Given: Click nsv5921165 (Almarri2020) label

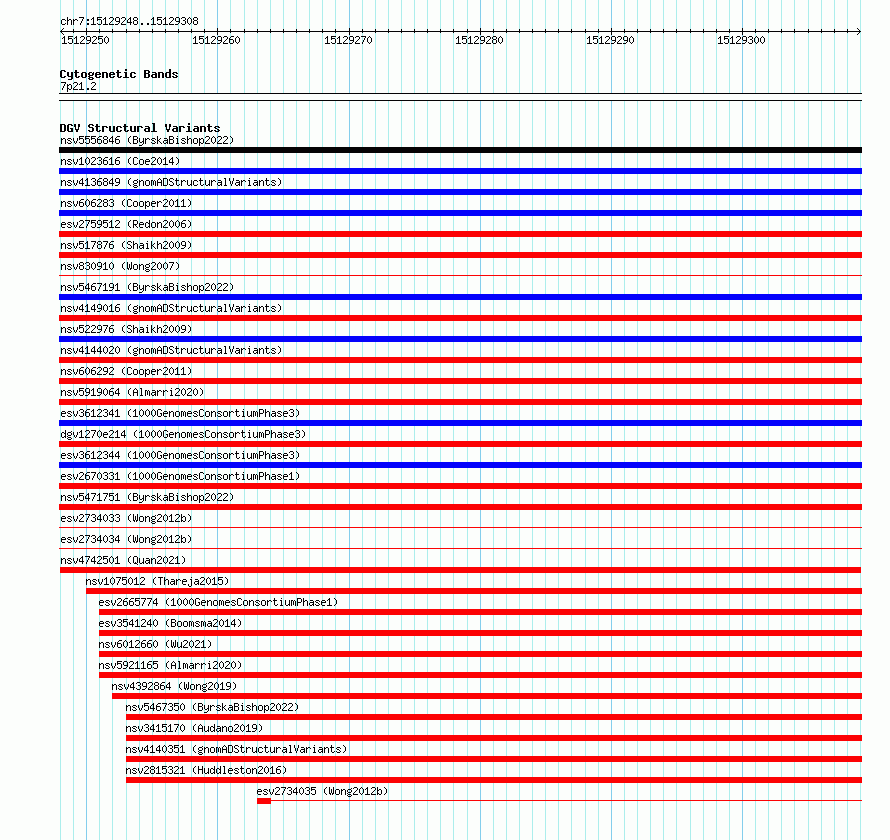Looking at the screenshot, I should click(170, 665).
